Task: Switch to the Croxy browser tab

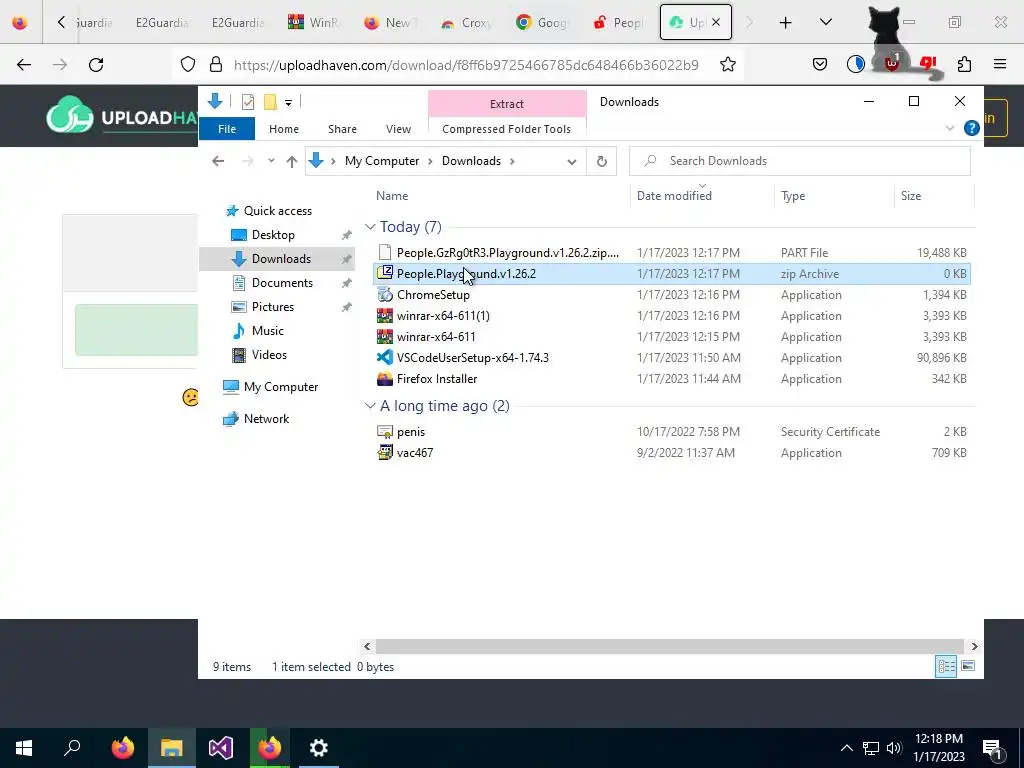Action: coord(466,22)
